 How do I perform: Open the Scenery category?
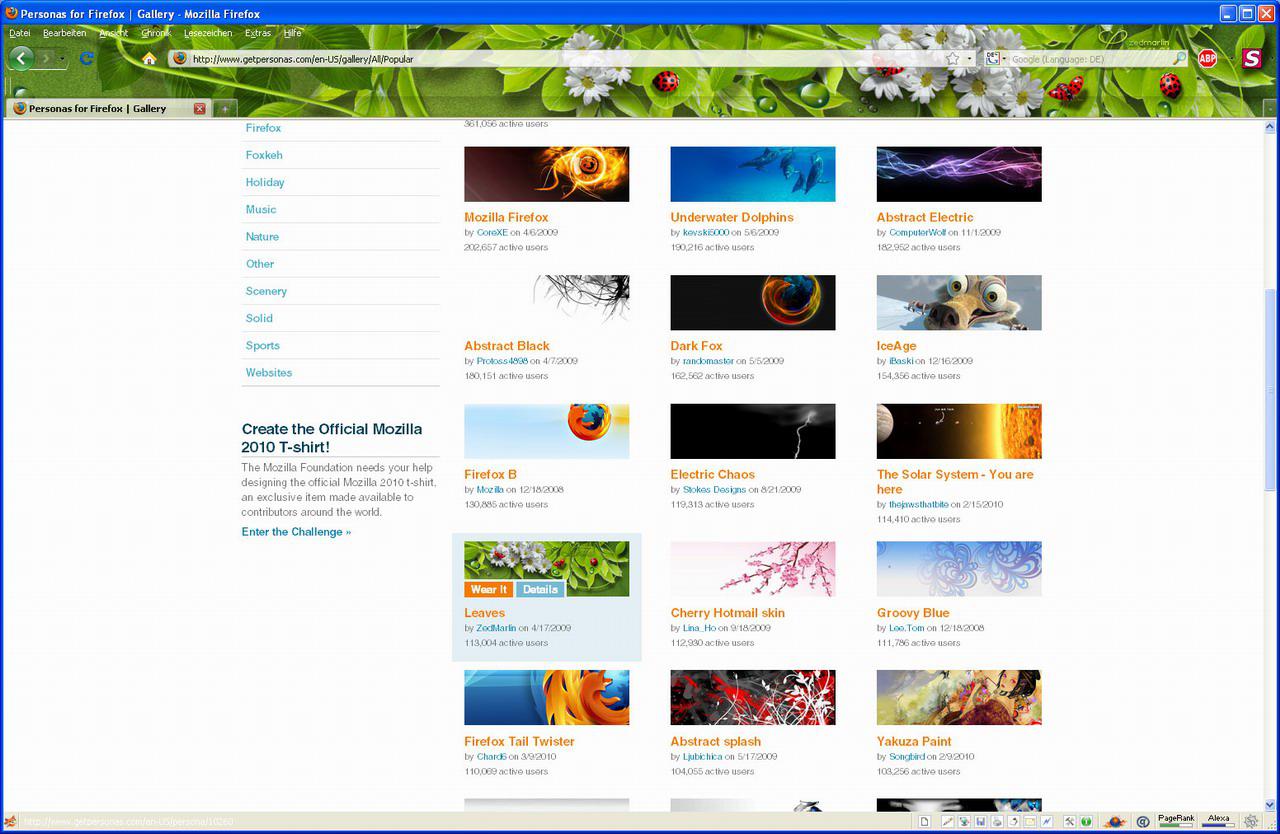266,291
